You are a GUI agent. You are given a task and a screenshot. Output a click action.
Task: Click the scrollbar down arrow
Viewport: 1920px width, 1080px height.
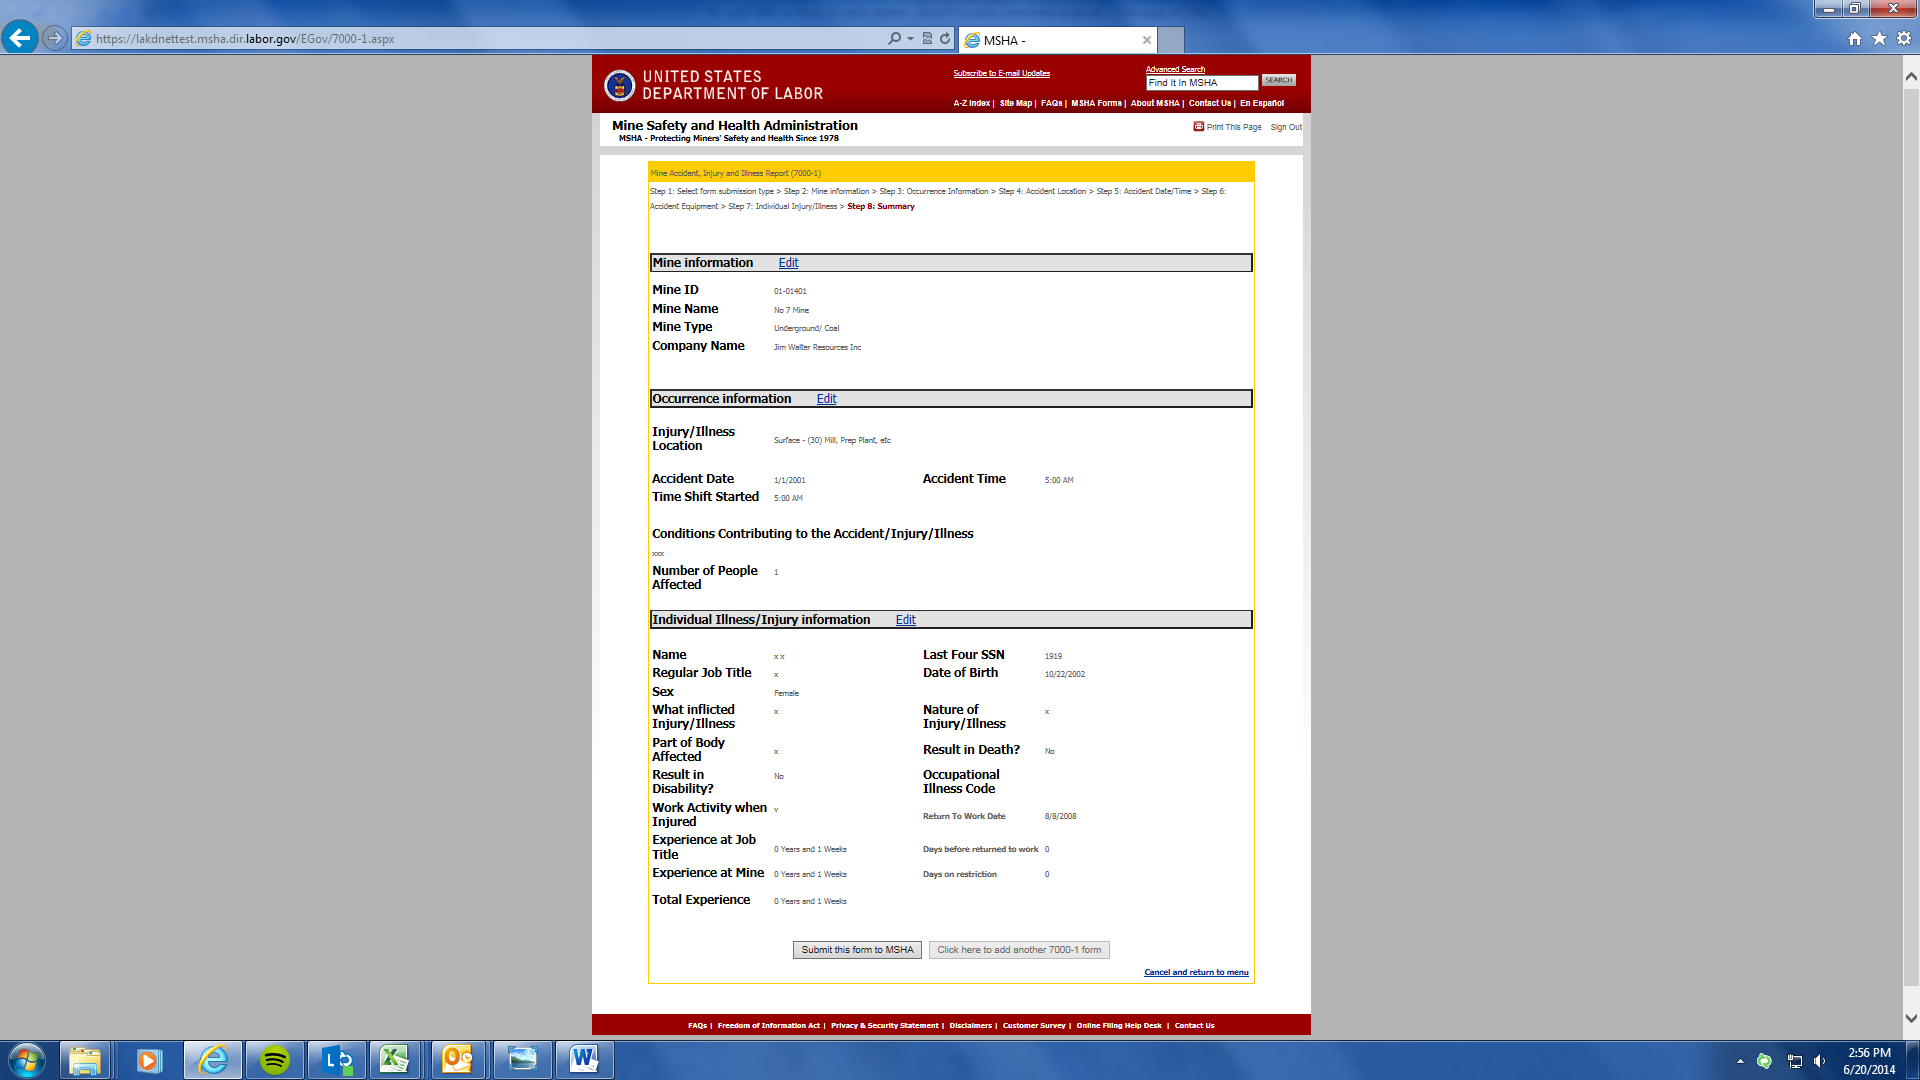(x=1911, y=1018)
